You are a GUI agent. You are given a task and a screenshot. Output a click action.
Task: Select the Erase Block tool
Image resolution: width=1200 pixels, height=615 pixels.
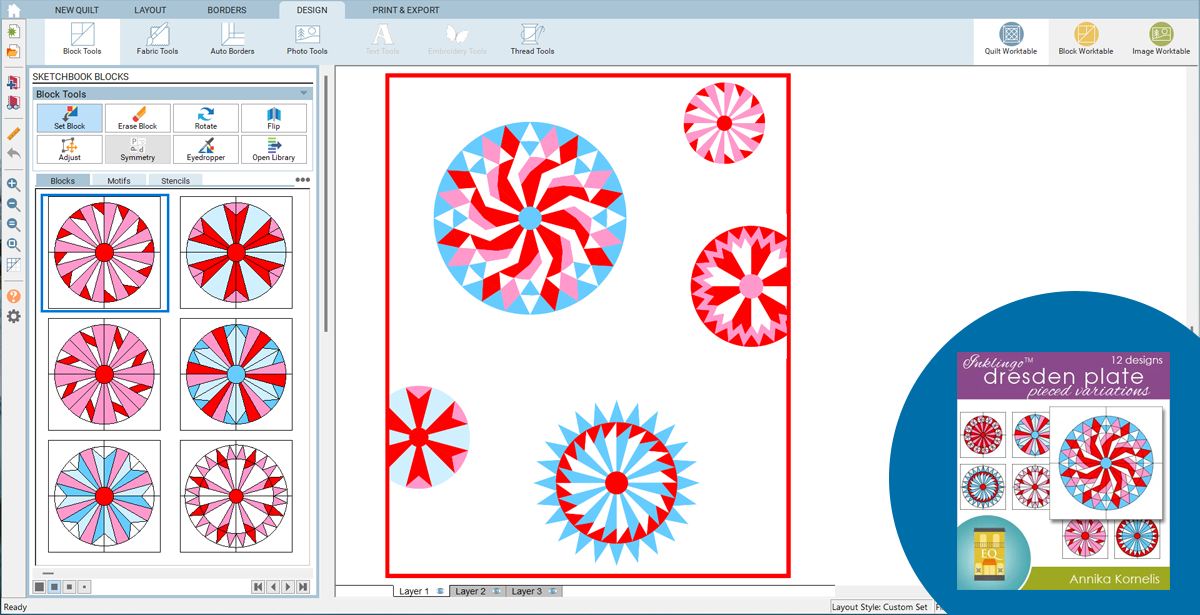138,118
